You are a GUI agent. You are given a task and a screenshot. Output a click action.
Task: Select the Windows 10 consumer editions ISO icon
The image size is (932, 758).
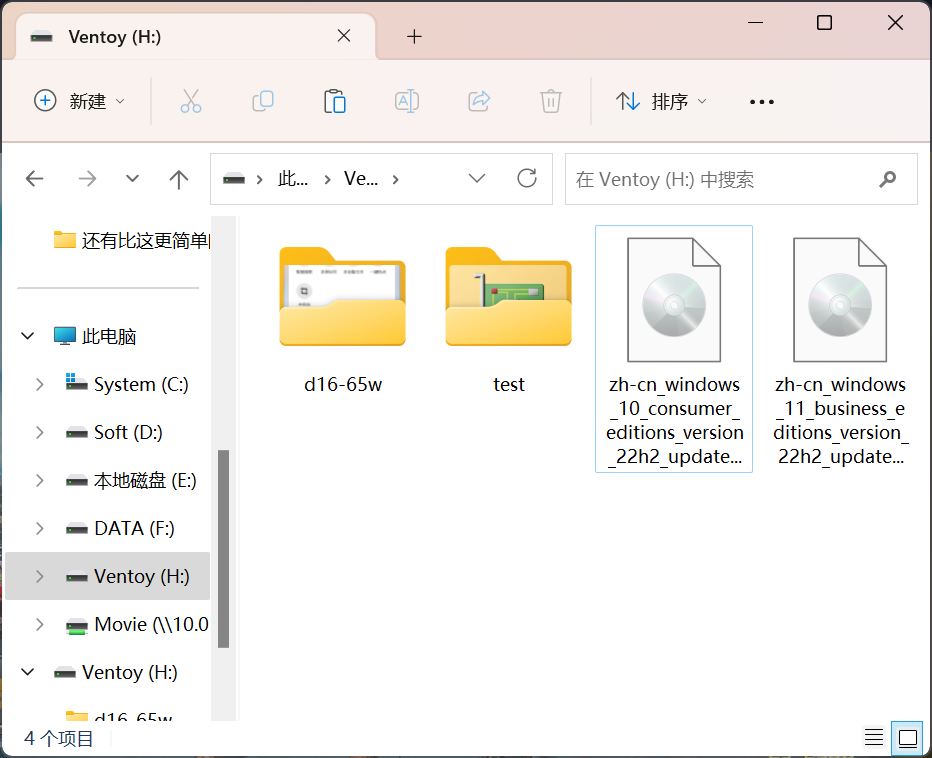coord(674,300)
